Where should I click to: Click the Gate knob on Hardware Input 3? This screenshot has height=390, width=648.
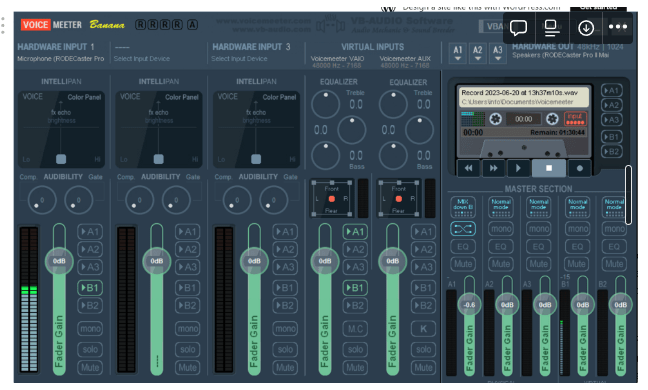tap(274, 200)
